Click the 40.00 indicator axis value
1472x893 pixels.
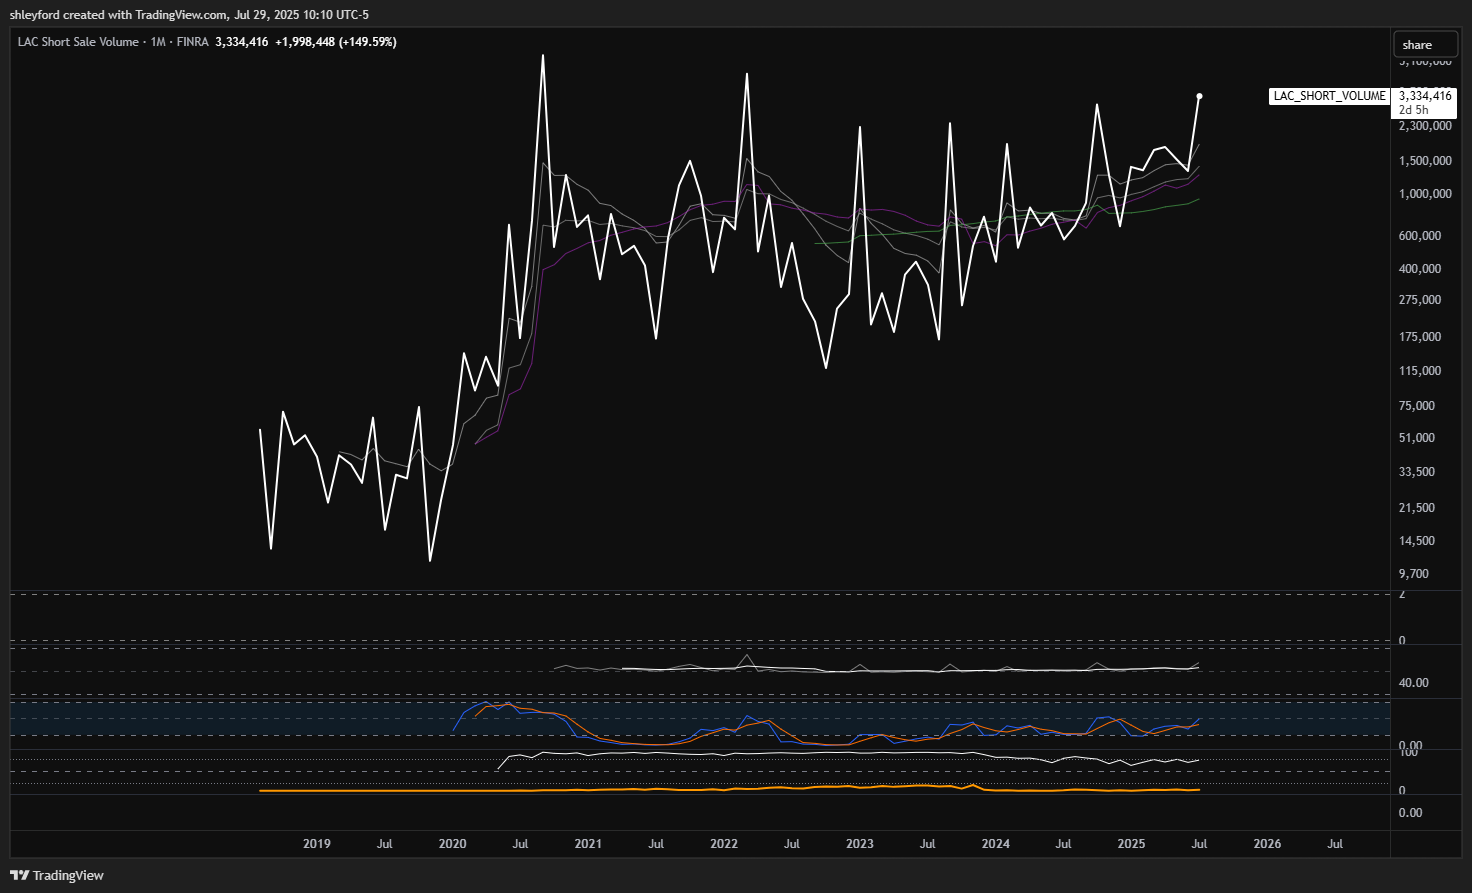(x=1414, y=683)
